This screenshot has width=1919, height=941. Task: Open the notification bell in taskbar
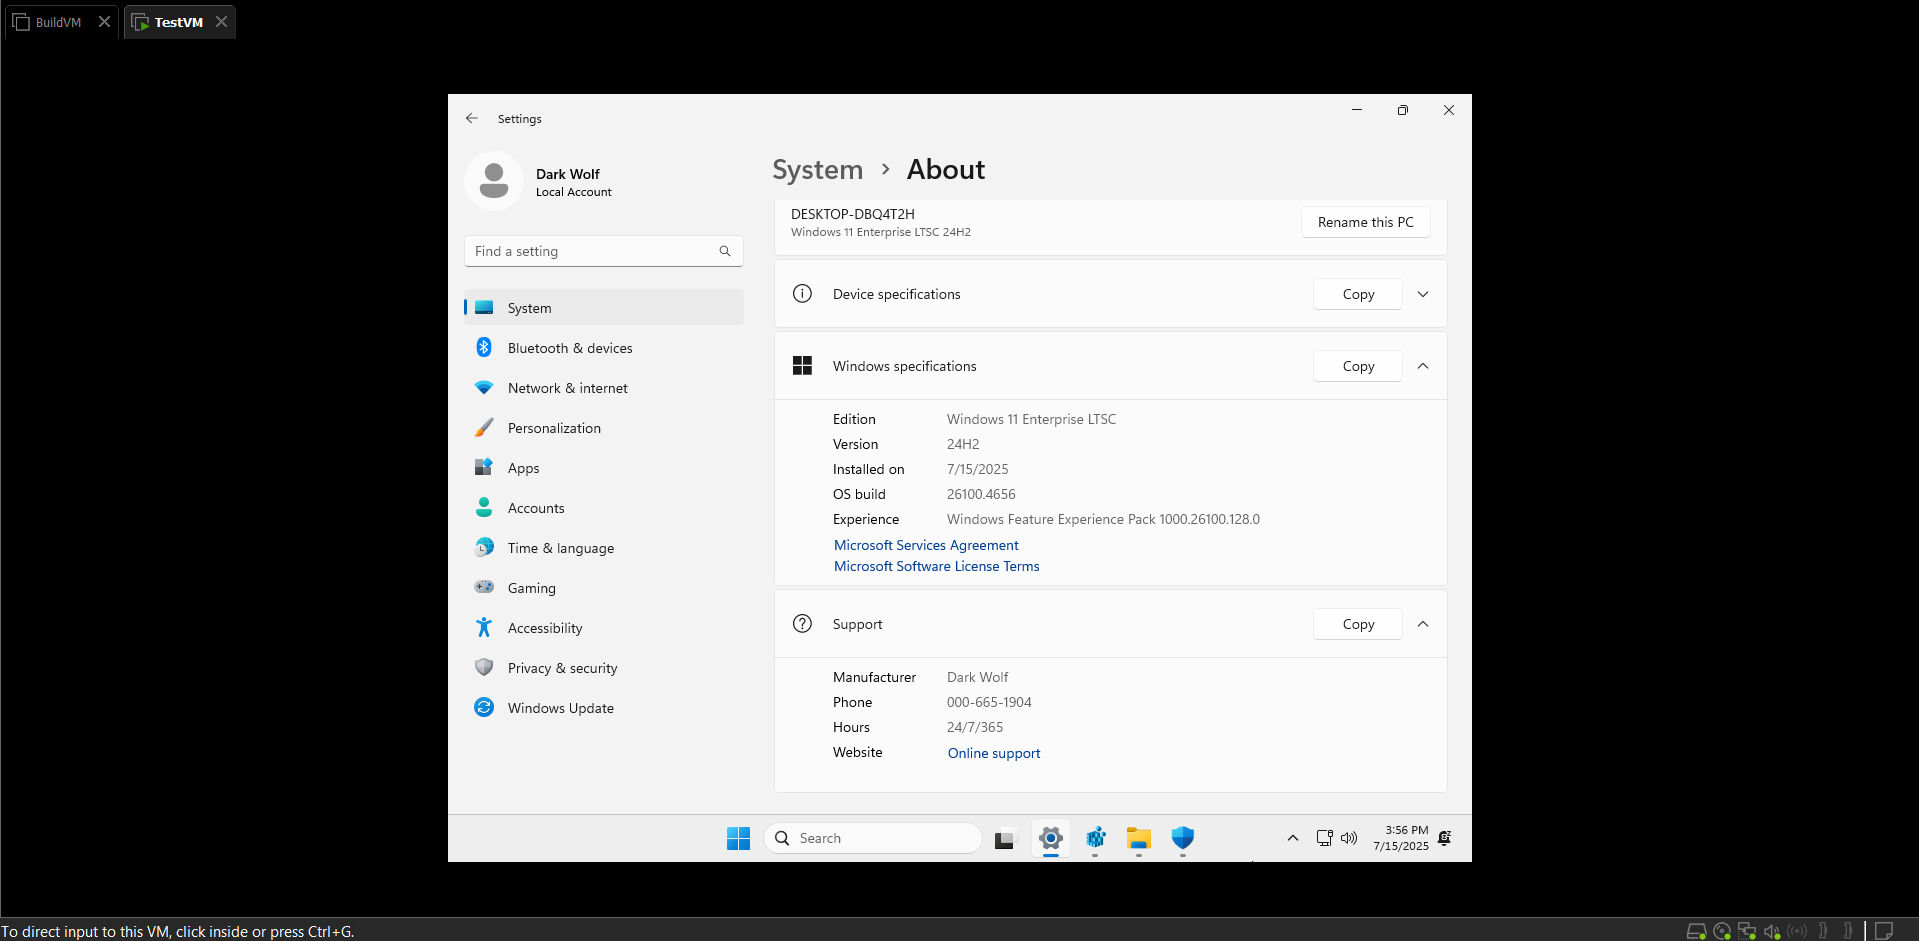pyautogui.click(x=1445, y=838)
